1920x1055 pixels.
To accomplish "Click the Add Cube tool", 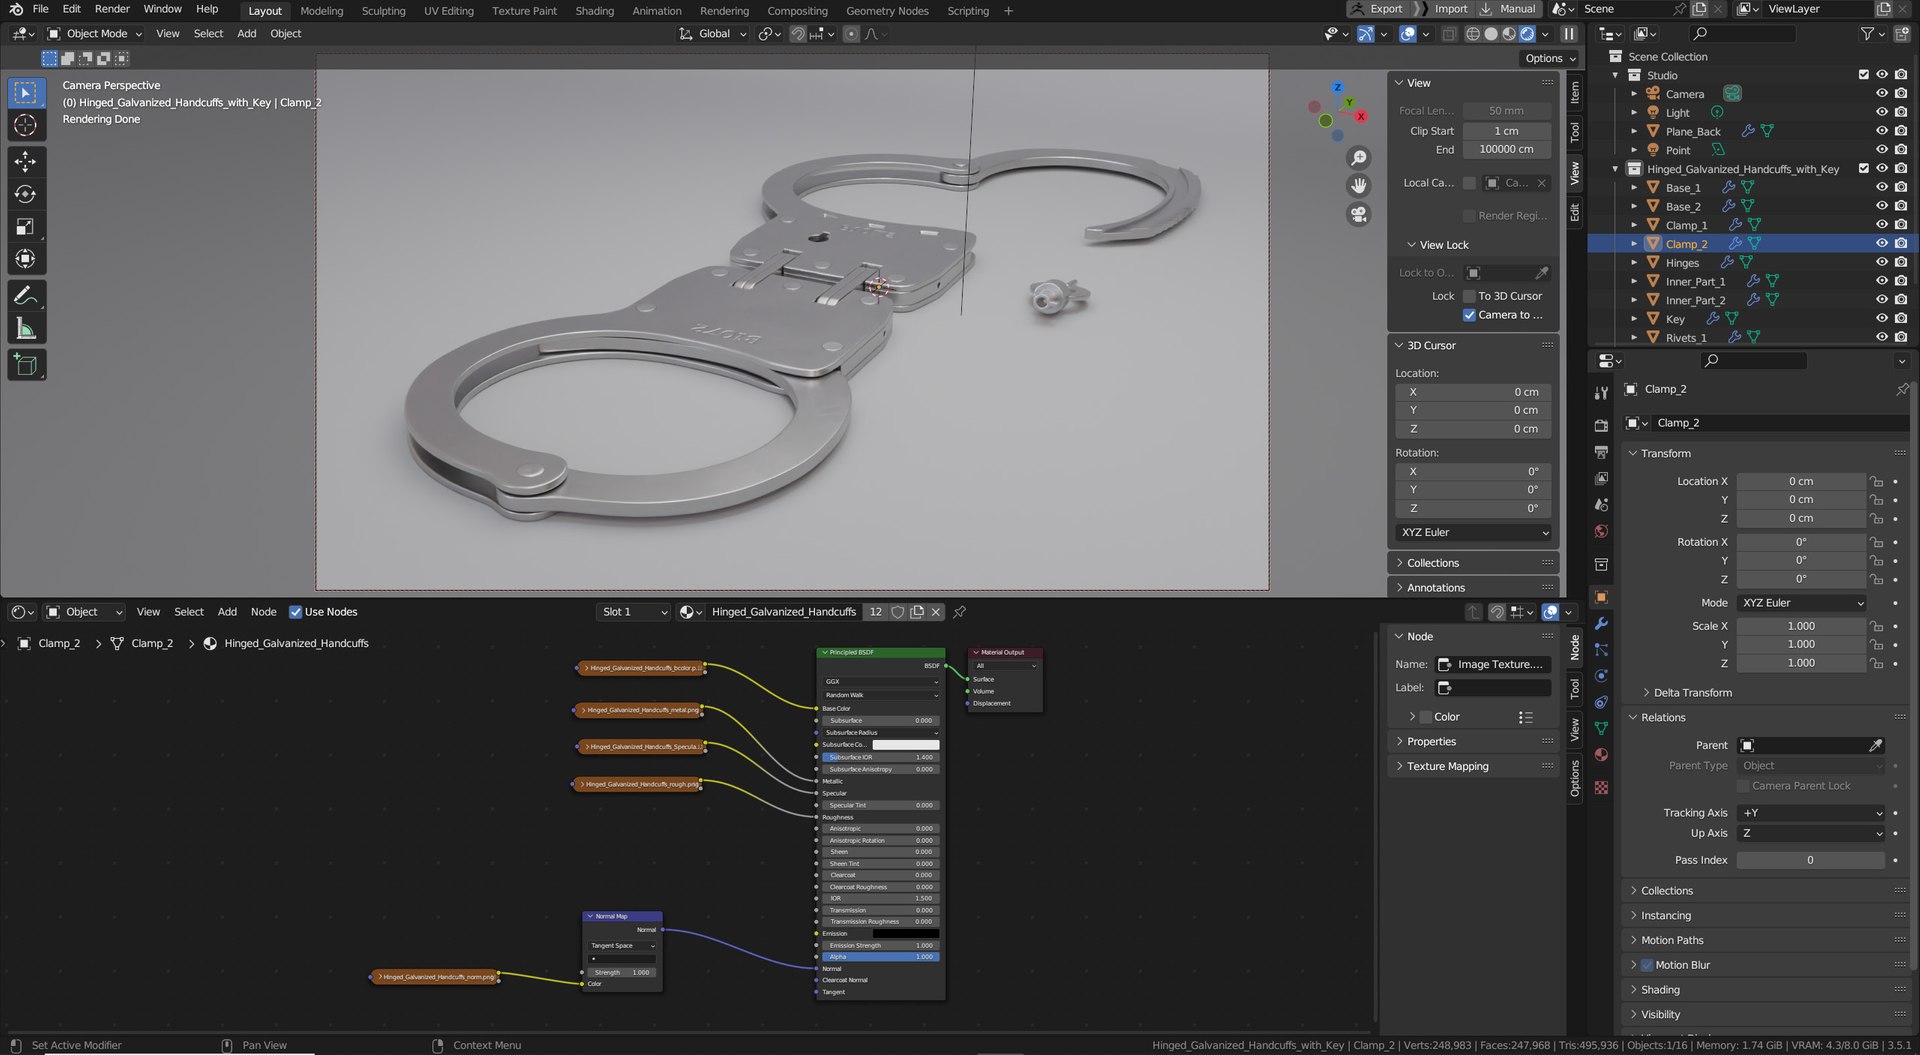I will tap(26, 365).
